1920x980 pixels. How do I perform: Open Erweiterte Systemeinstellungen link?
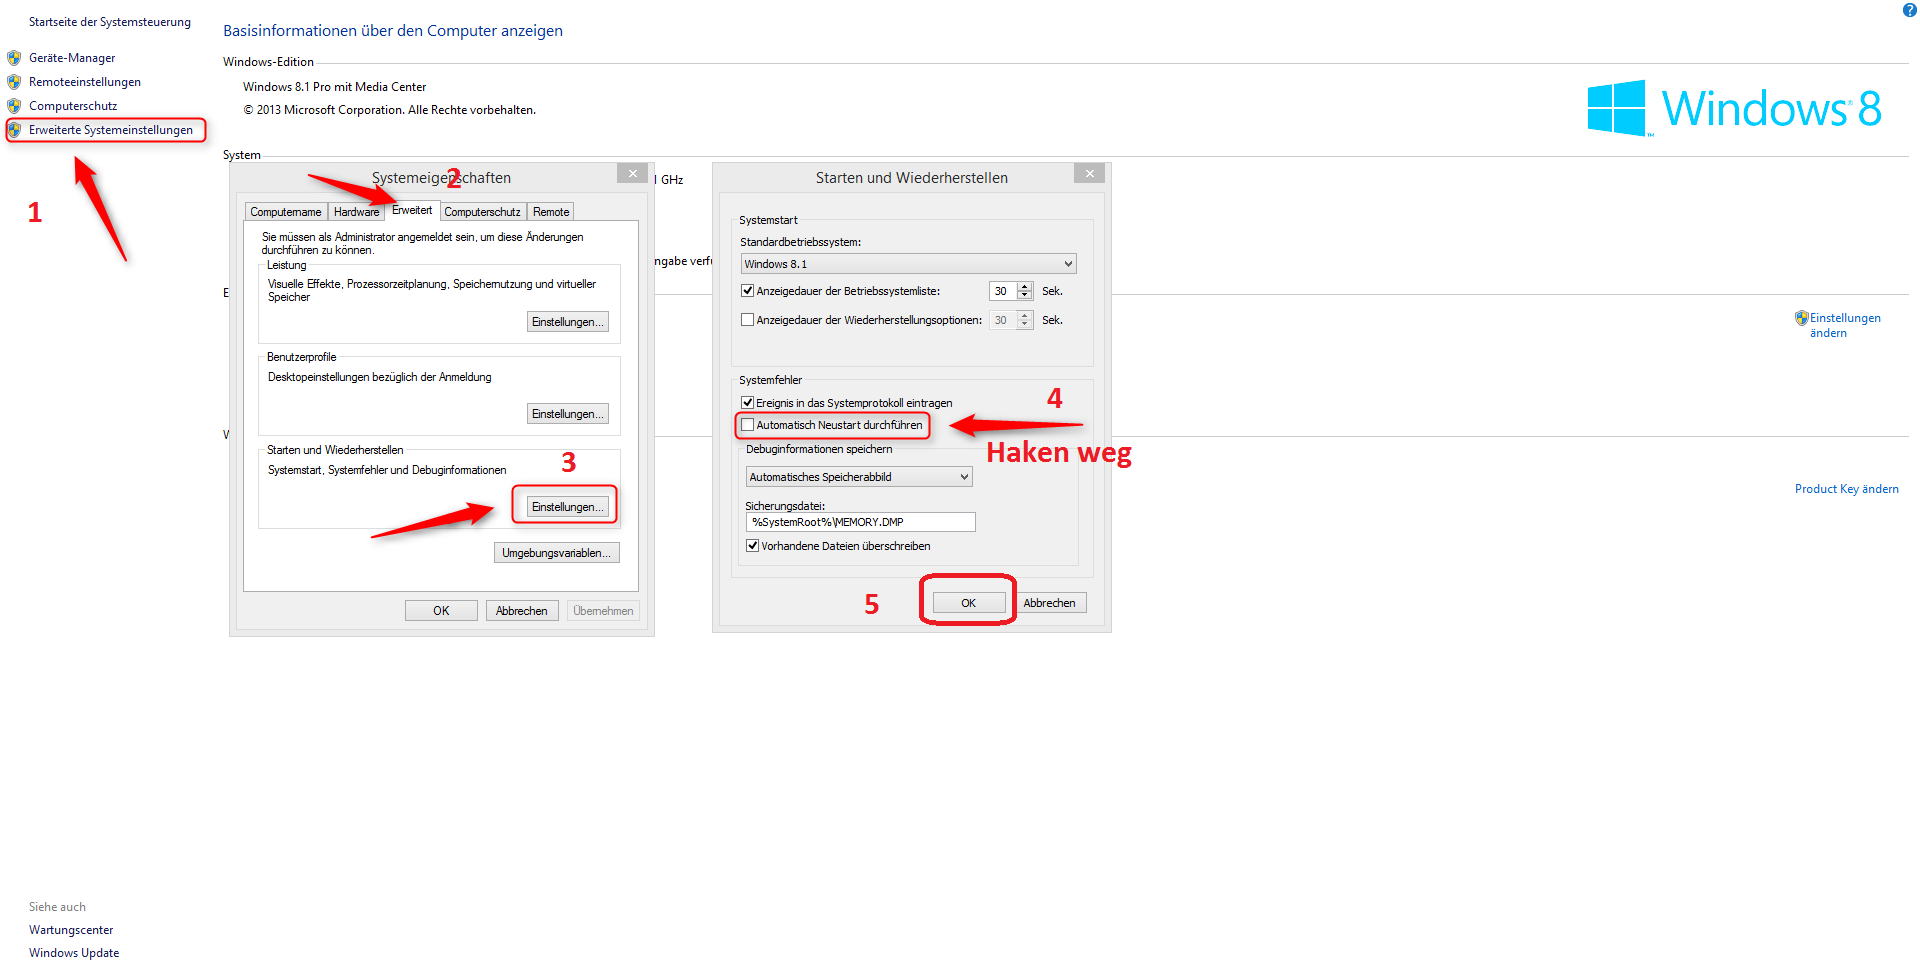pyautogui.click(x=111, y=130)
